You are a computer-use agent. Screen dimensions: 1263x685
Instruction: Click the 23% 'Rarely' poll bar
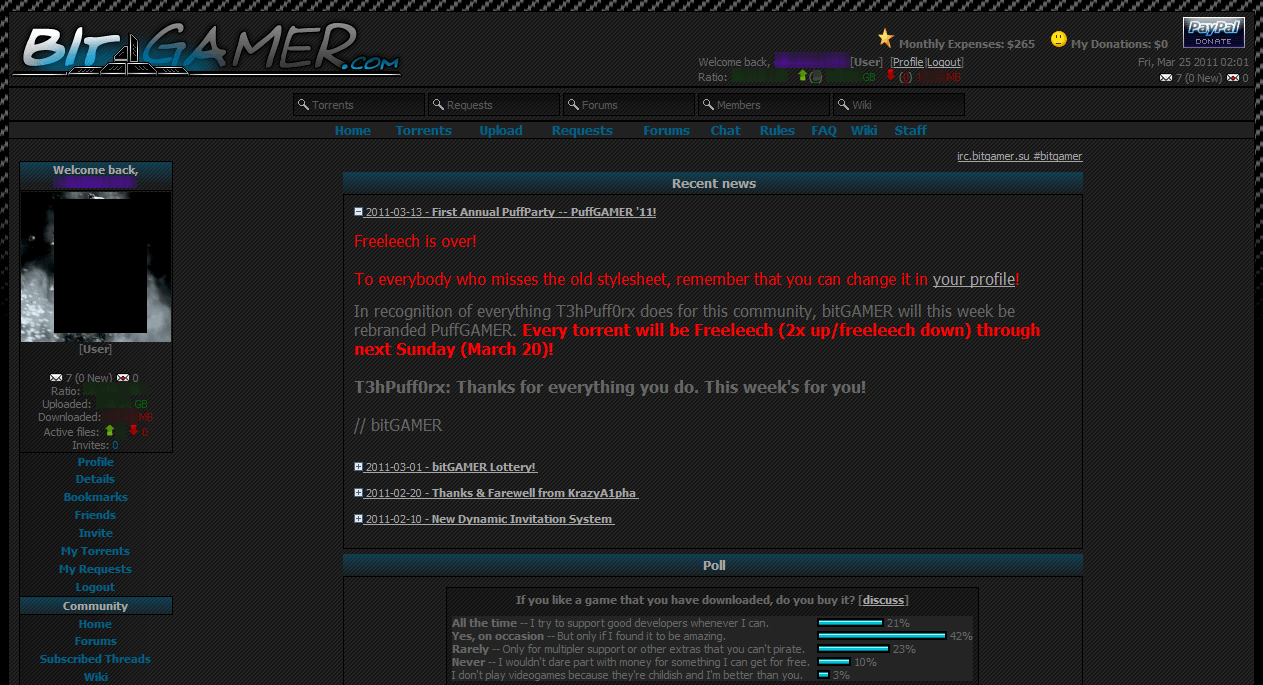tap(853, 648)
